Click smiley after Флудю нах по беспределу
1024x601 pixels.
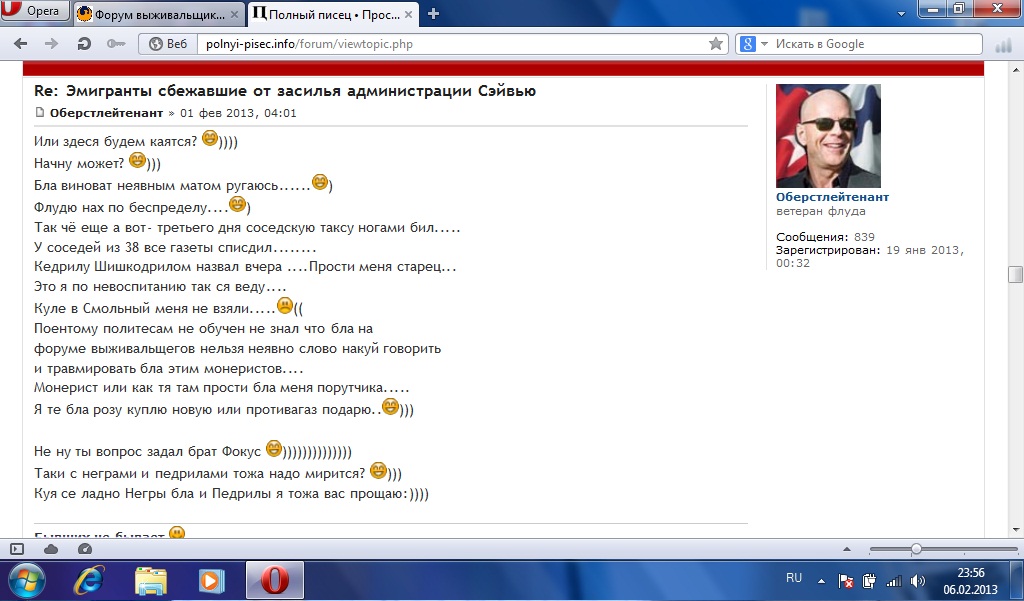coord(237,204)
